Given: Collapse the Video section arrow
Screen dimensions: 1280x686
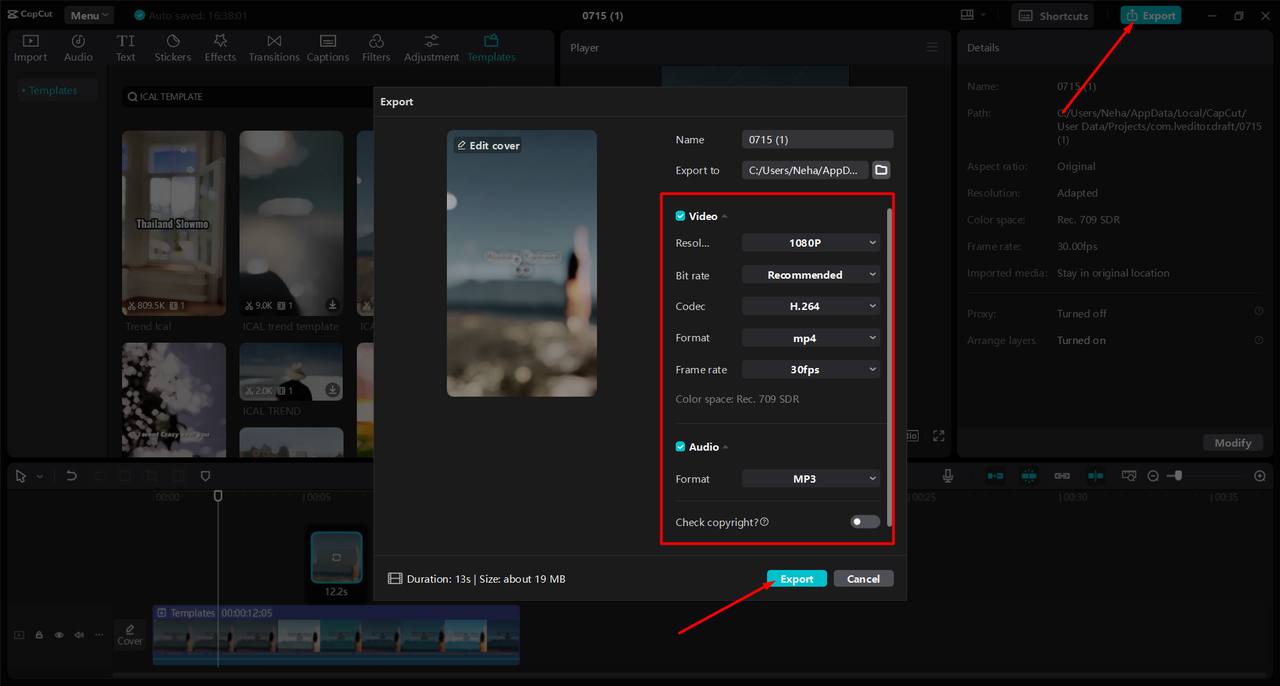Looking at the screenshot, I should pos(725,217).
